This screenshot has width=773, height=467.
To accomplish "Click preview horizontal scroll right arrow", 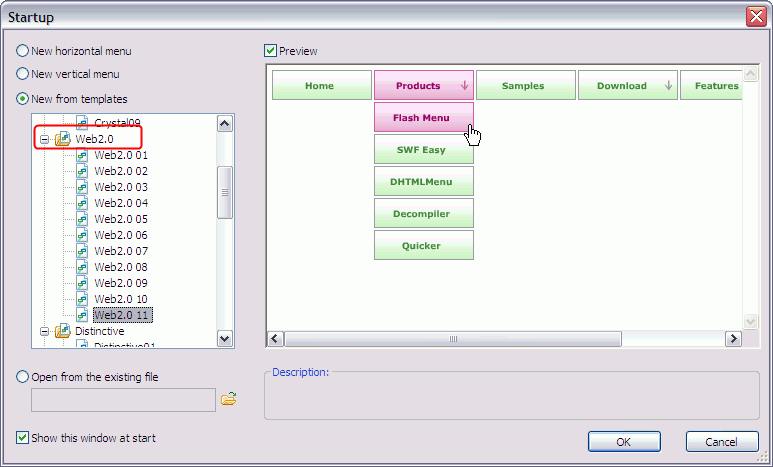I will click(x=734, y=339).
